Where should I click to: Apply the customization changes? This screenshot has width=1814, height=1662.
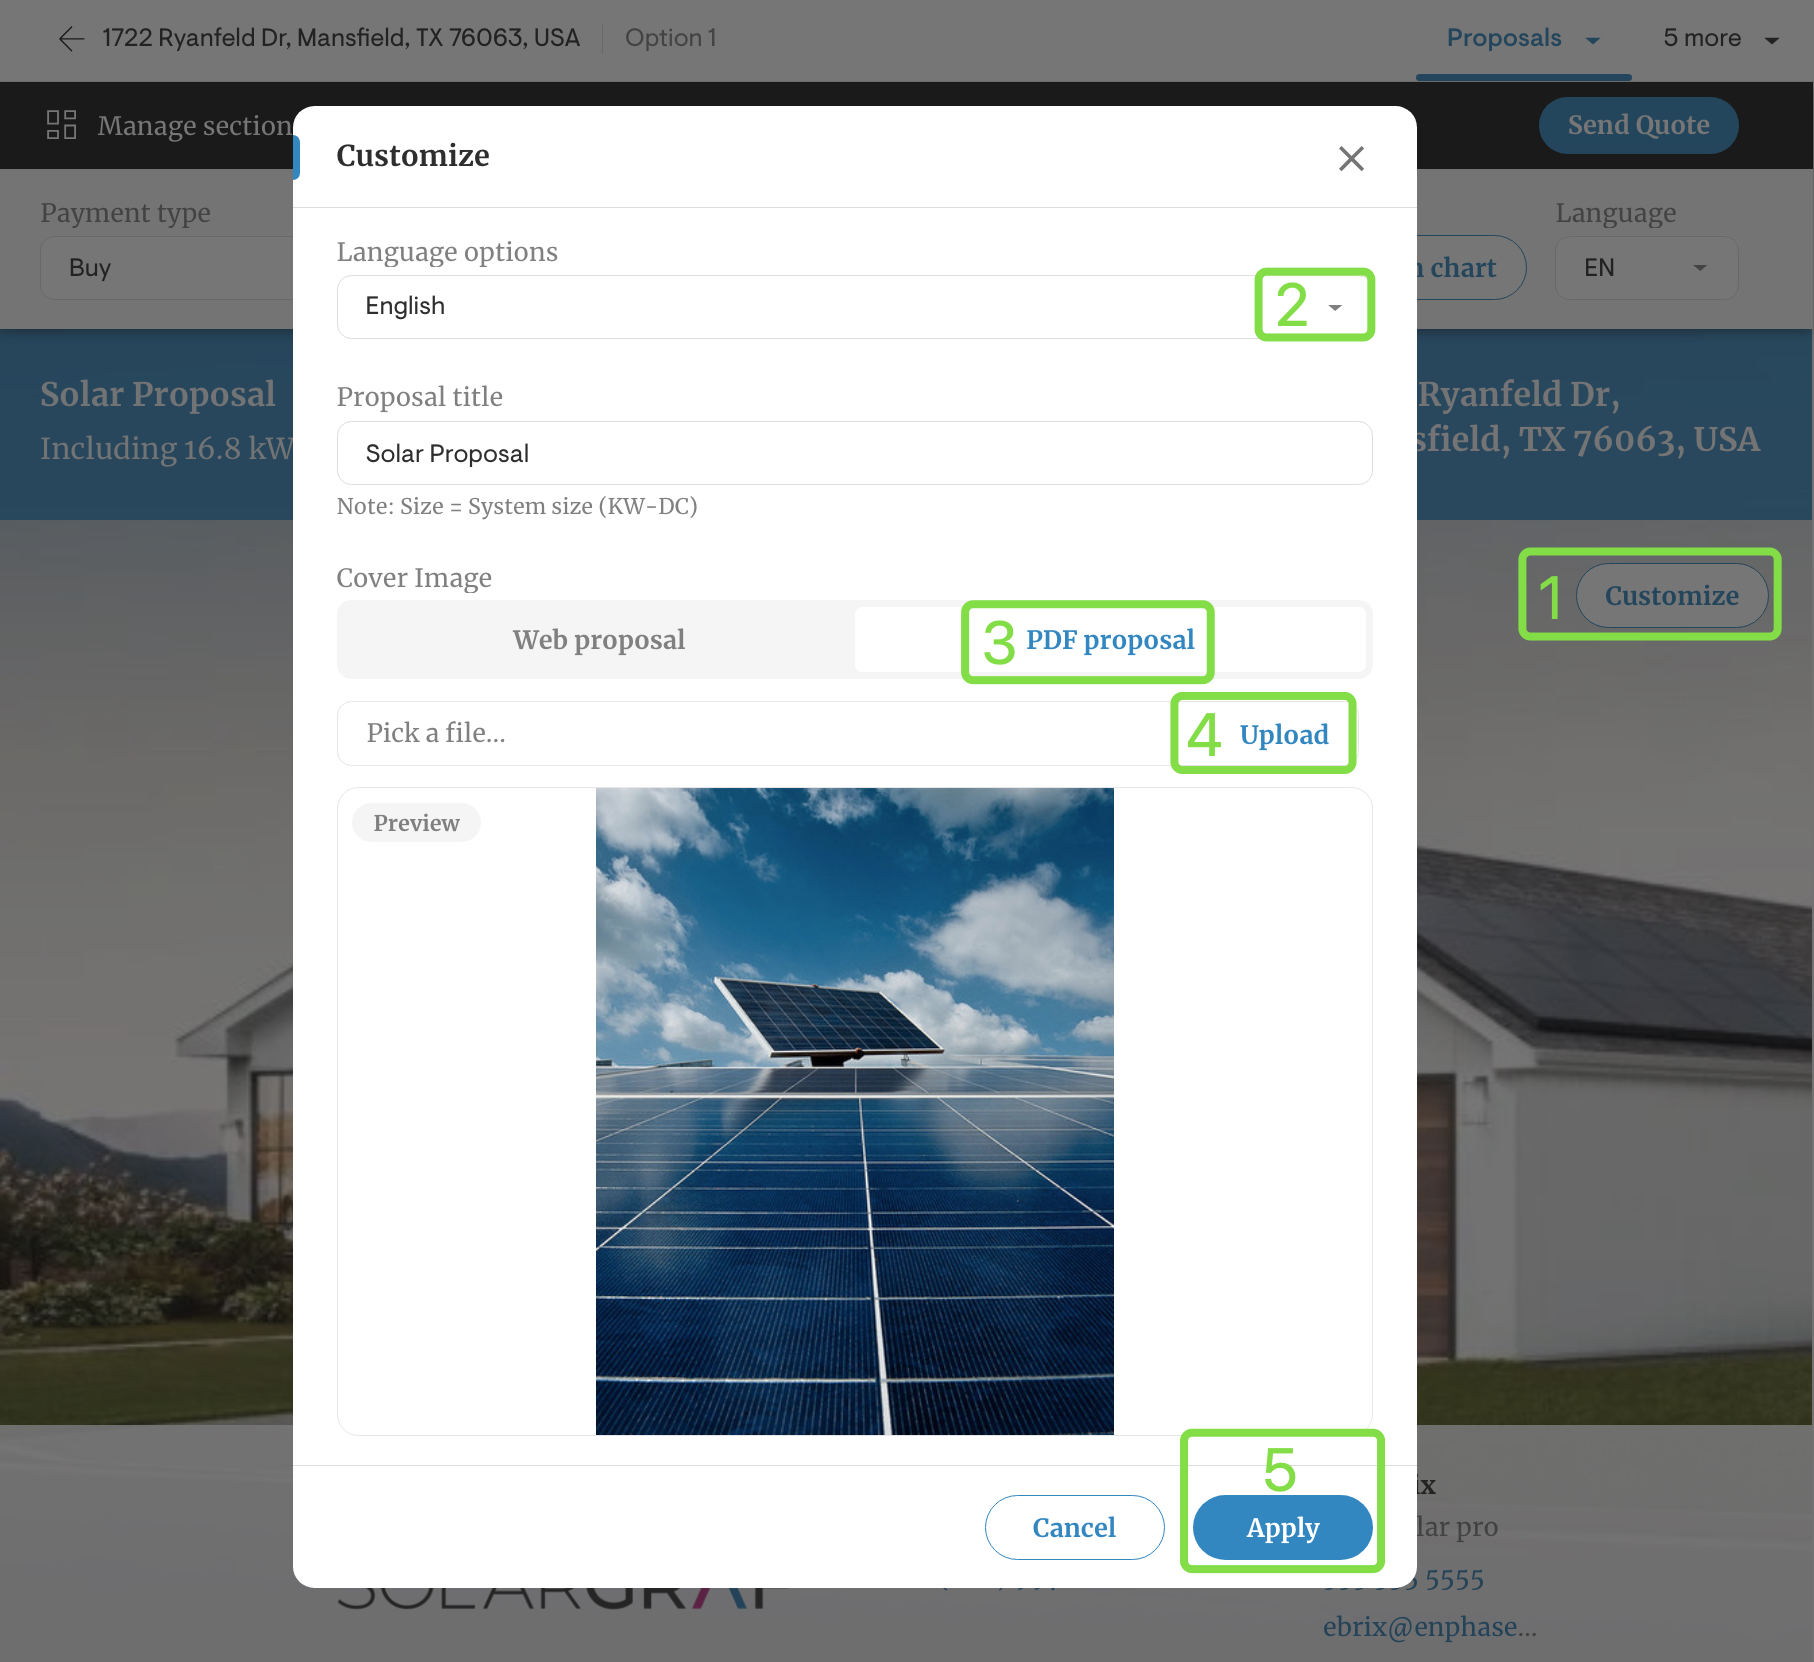point(1282,1527)
